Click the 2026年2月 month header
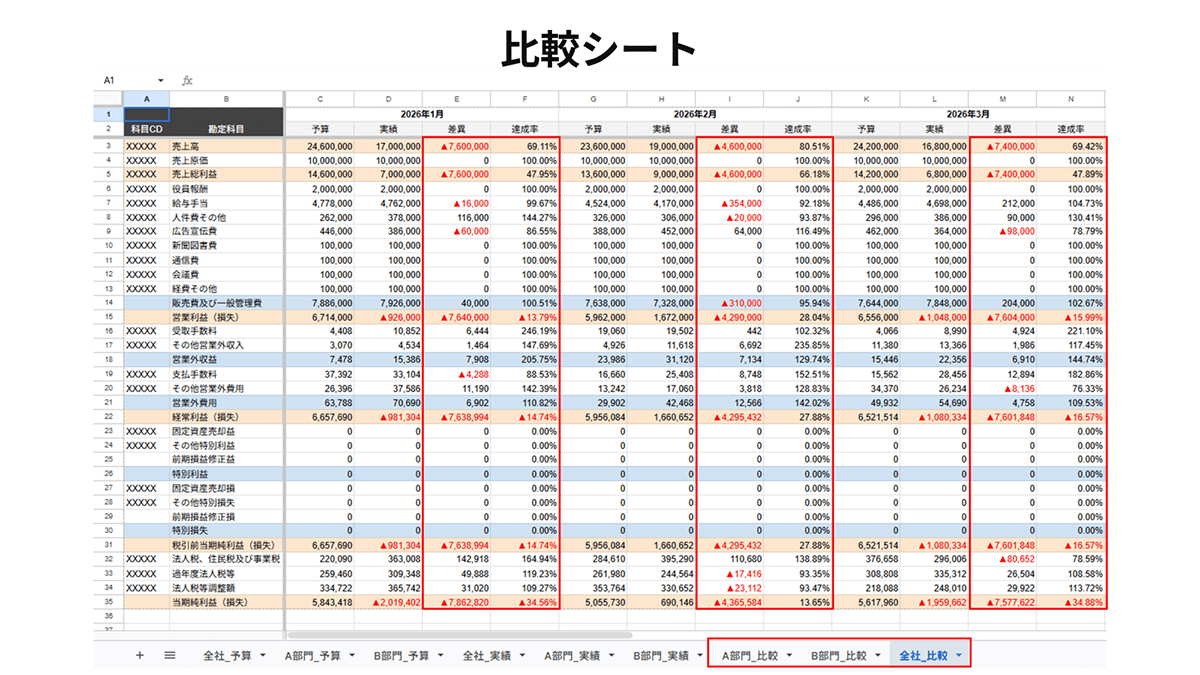This screenshot has height=675, width=1200. tap(695, 114)
